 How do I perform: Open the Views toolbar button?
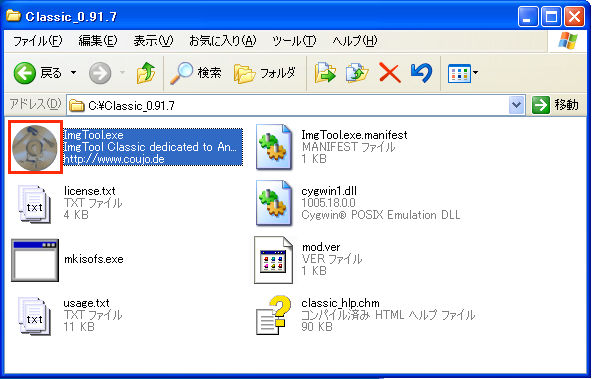[x=459, y=73]
